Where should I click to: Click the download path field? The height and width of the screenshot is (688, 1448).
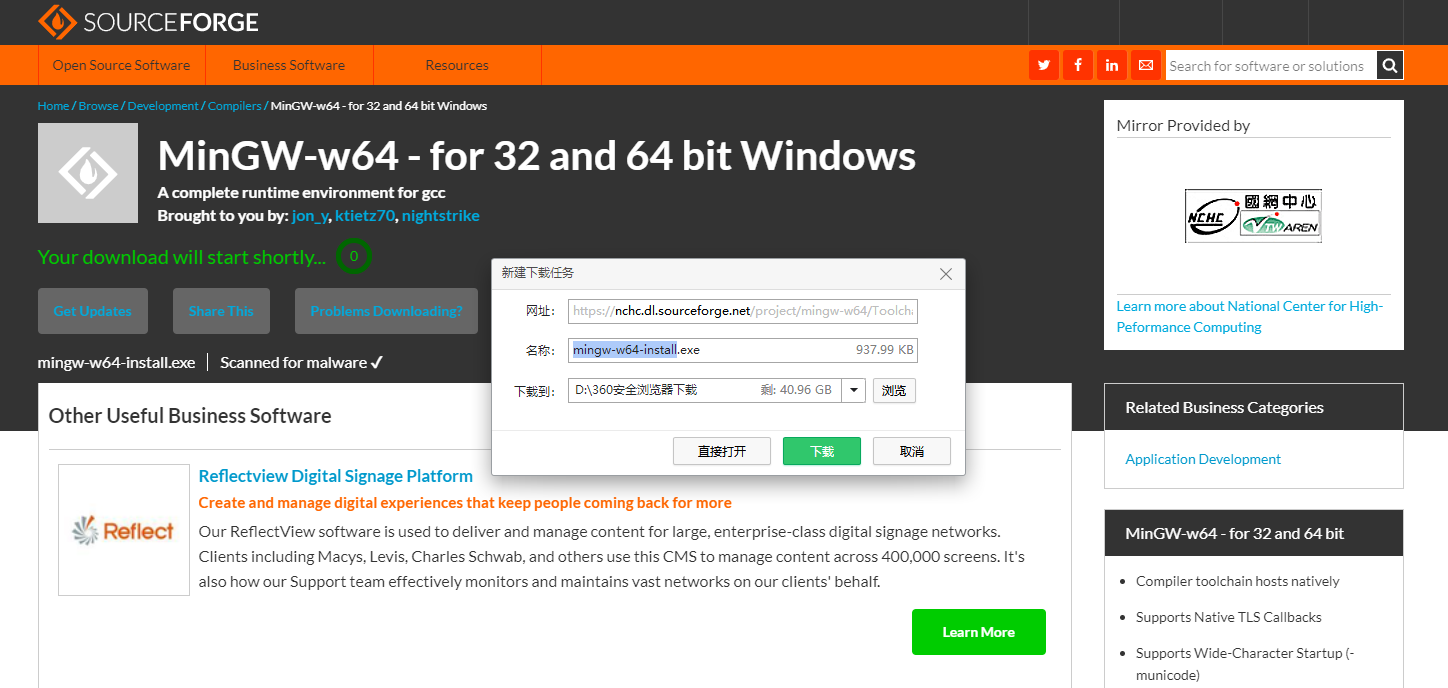pyautogui.click(x=705, y=390)
